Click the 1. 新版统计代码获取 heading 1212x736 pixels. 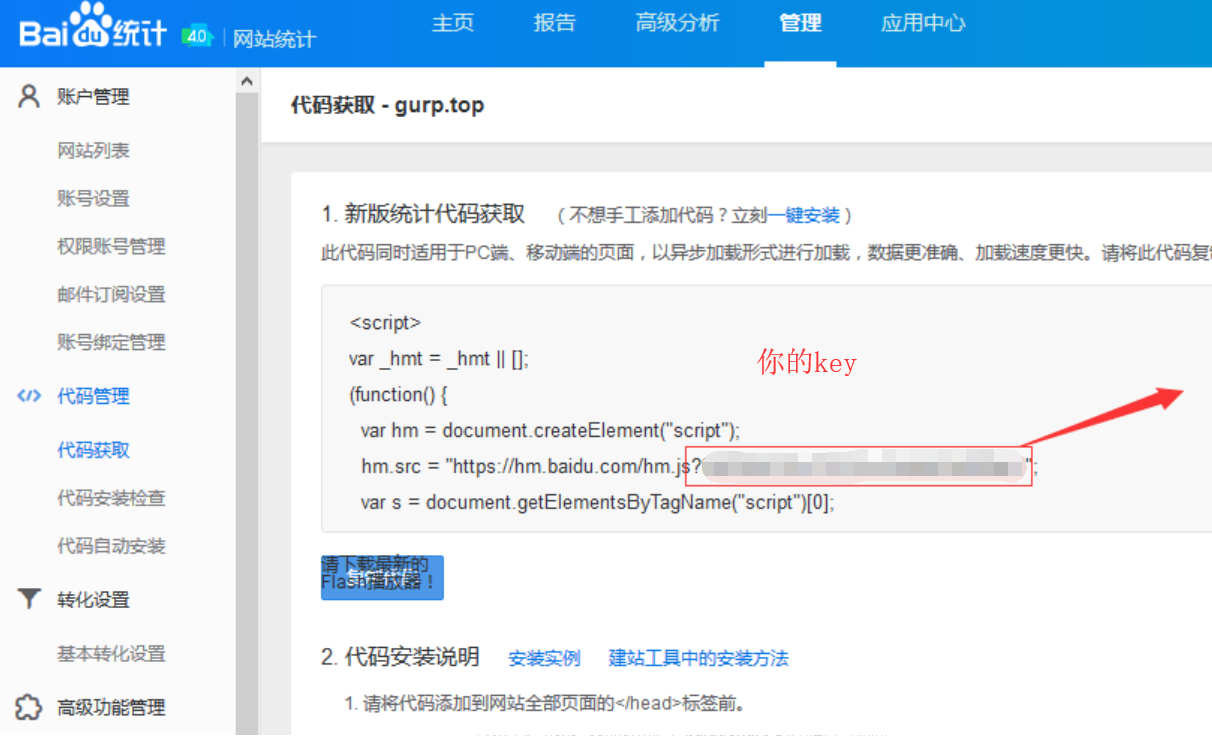pos(423,214)
